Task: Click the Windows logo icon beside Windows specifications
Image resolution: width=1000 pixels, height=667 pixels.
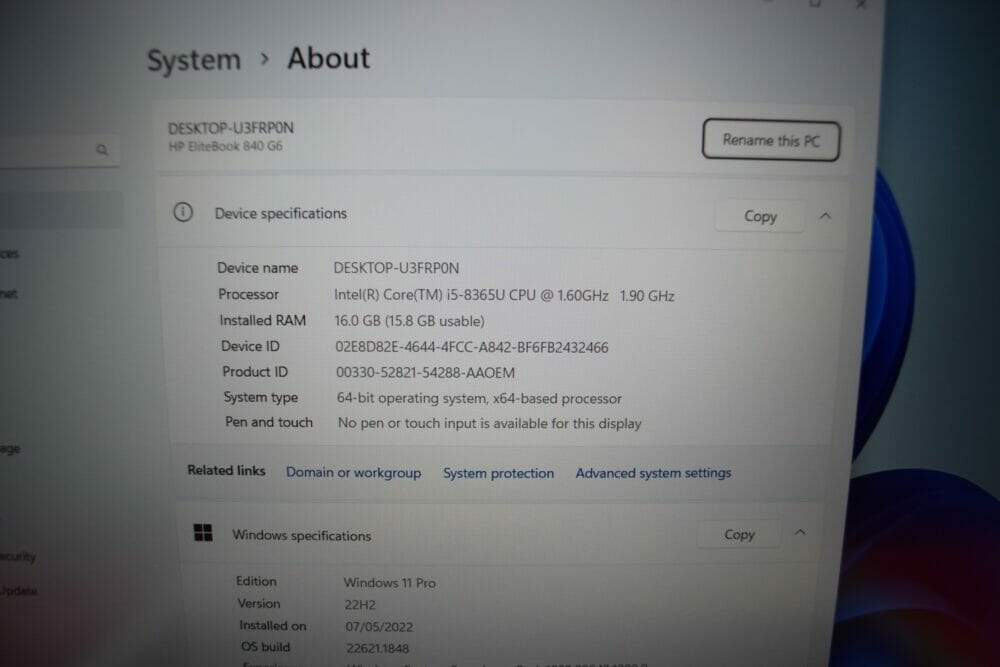Action: (x=203, y=532)
